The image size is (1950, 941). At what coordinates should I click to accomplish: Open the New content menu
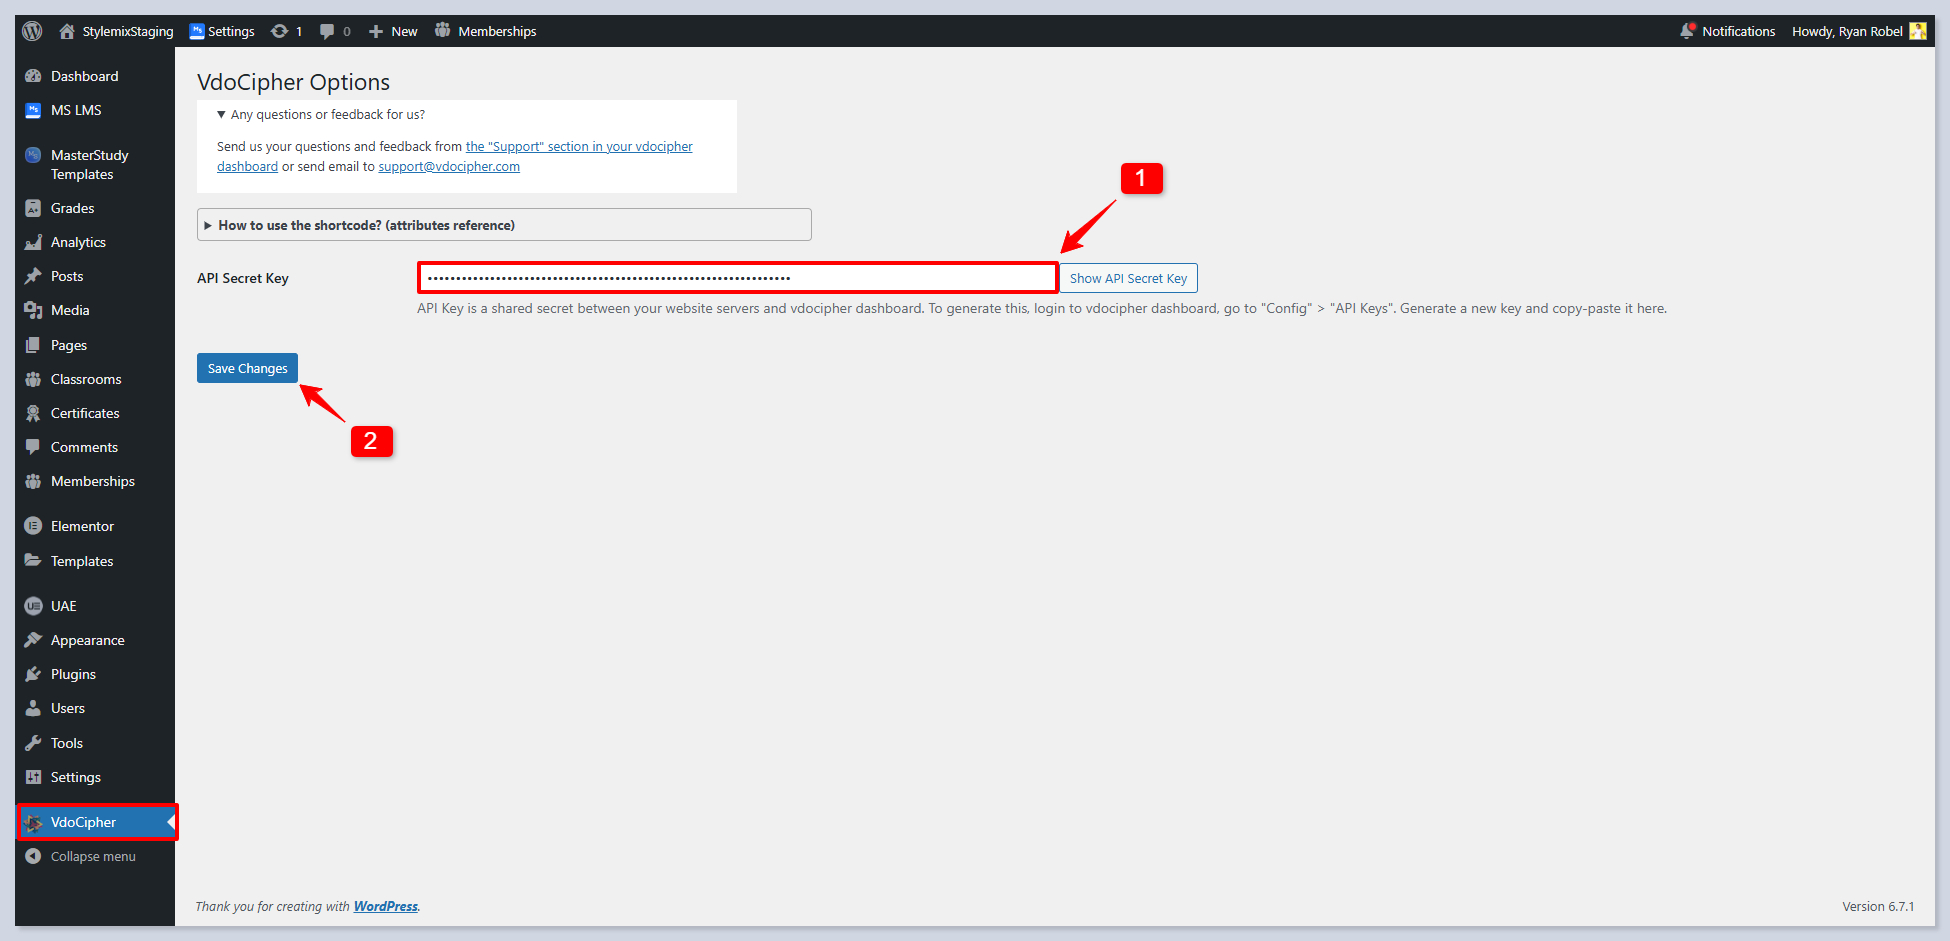tap(393, 31)
